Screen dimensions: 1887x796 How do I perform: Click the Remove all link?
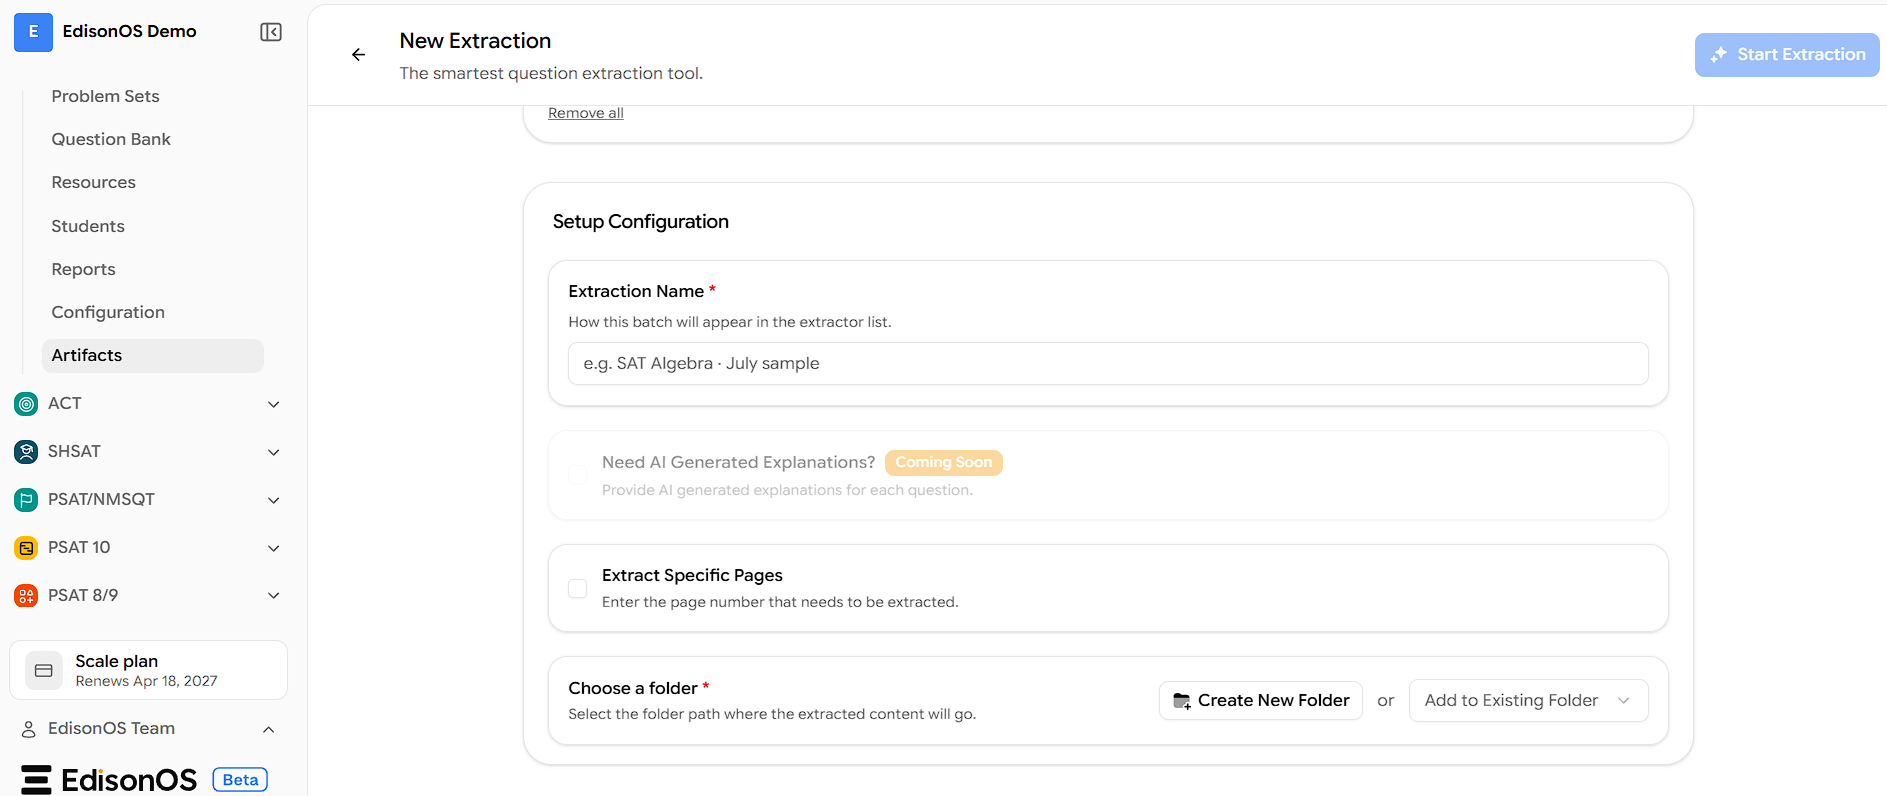click(586, 113)
